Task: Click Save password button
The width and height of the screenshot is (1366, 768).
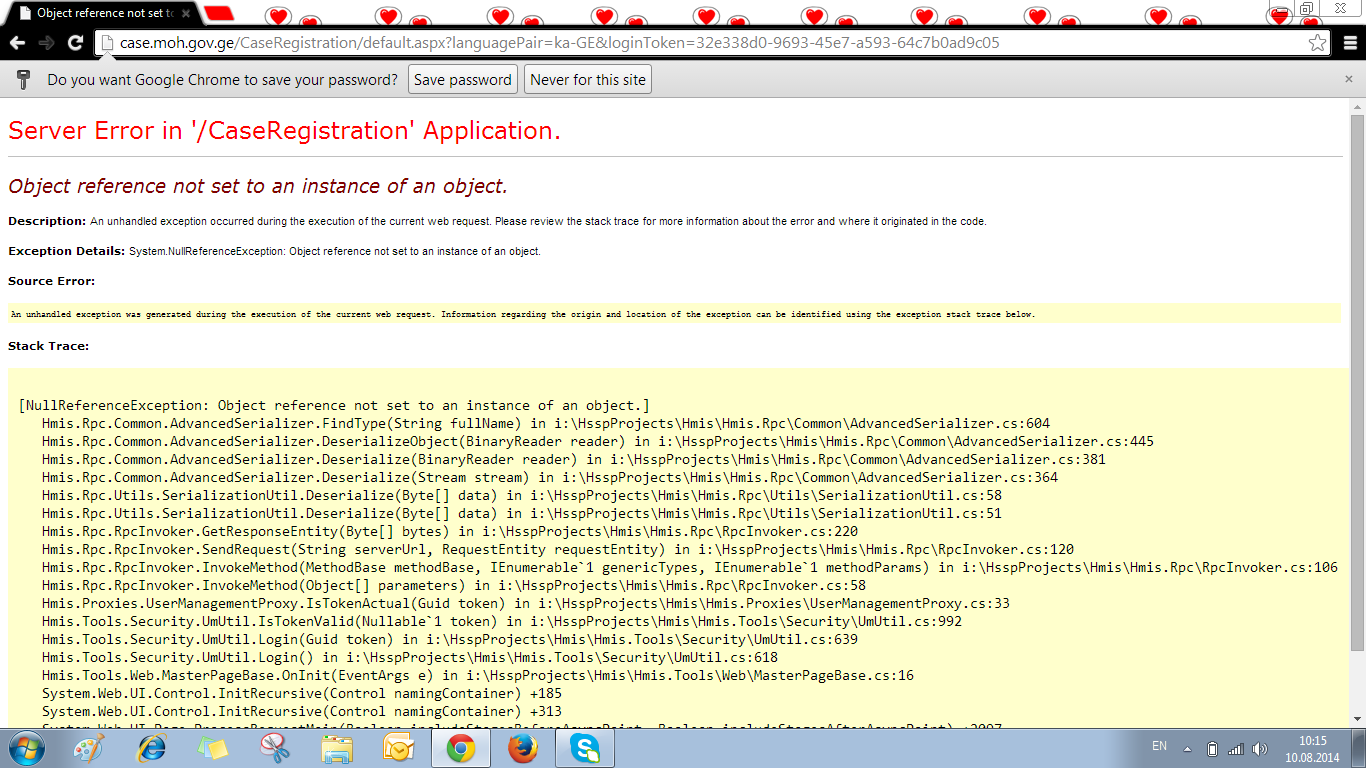Action: tap(462, 80)
